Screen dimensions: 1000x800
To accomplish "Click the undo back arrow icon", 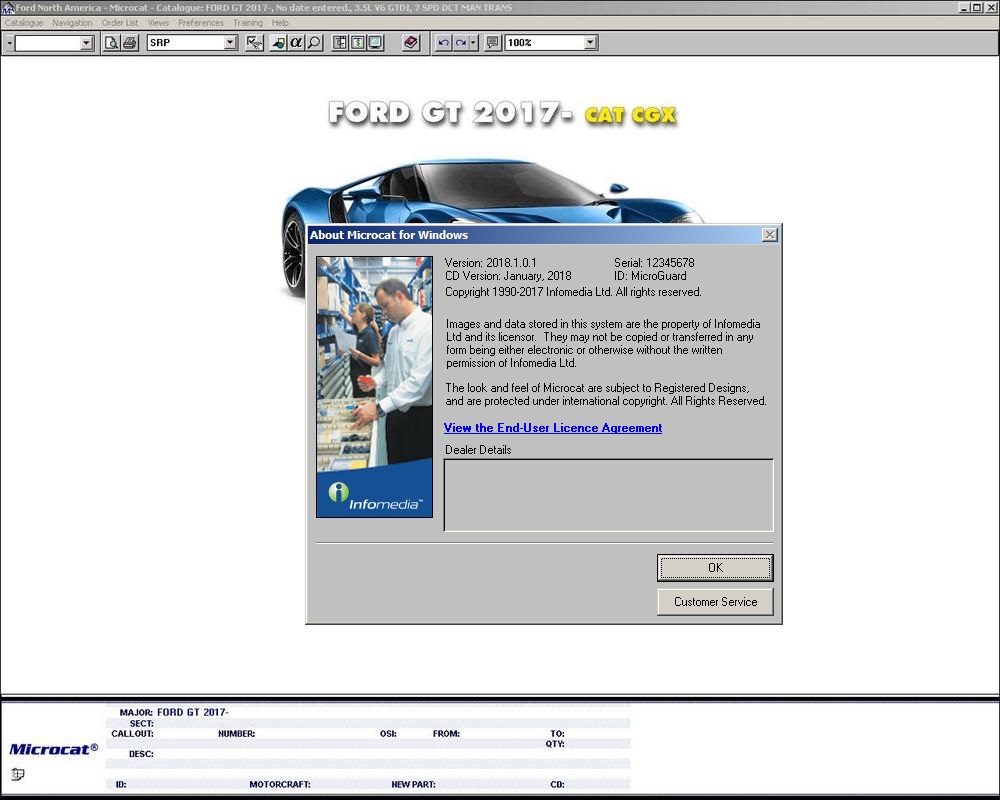I will 443,43.
